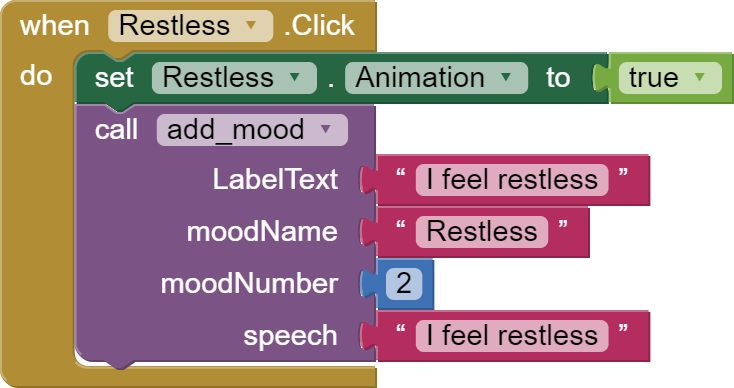Open the true boolean value dropdown
Screen dimensions: 734x388
point(670,78)
